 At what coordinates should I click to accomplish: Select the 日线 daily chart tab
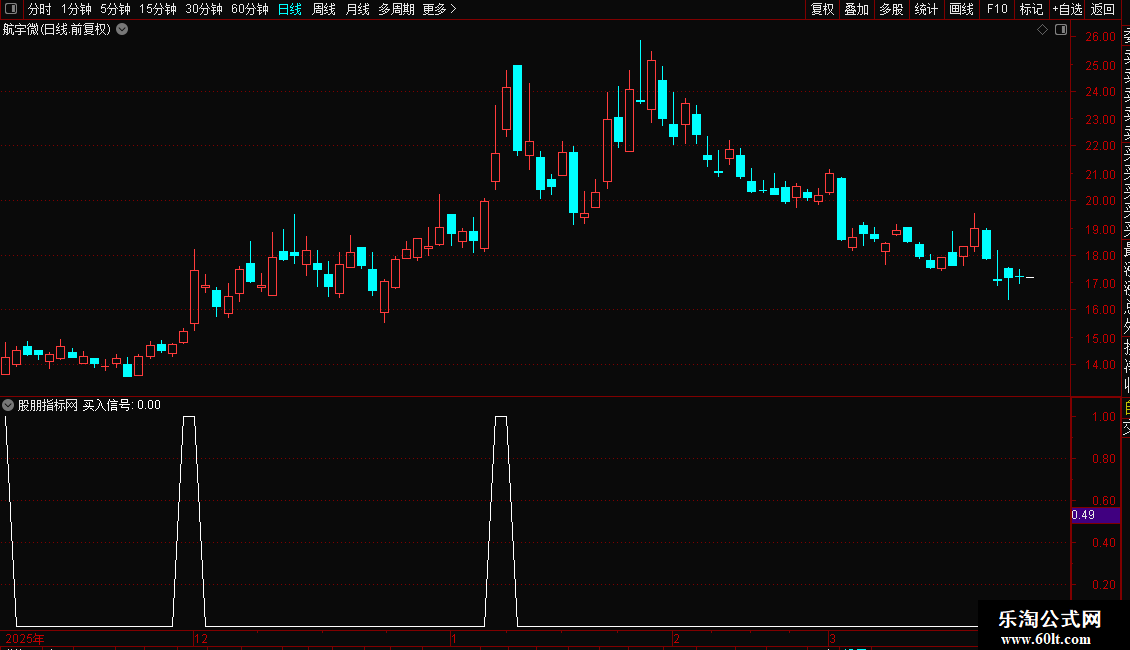[x=290, y=9]
